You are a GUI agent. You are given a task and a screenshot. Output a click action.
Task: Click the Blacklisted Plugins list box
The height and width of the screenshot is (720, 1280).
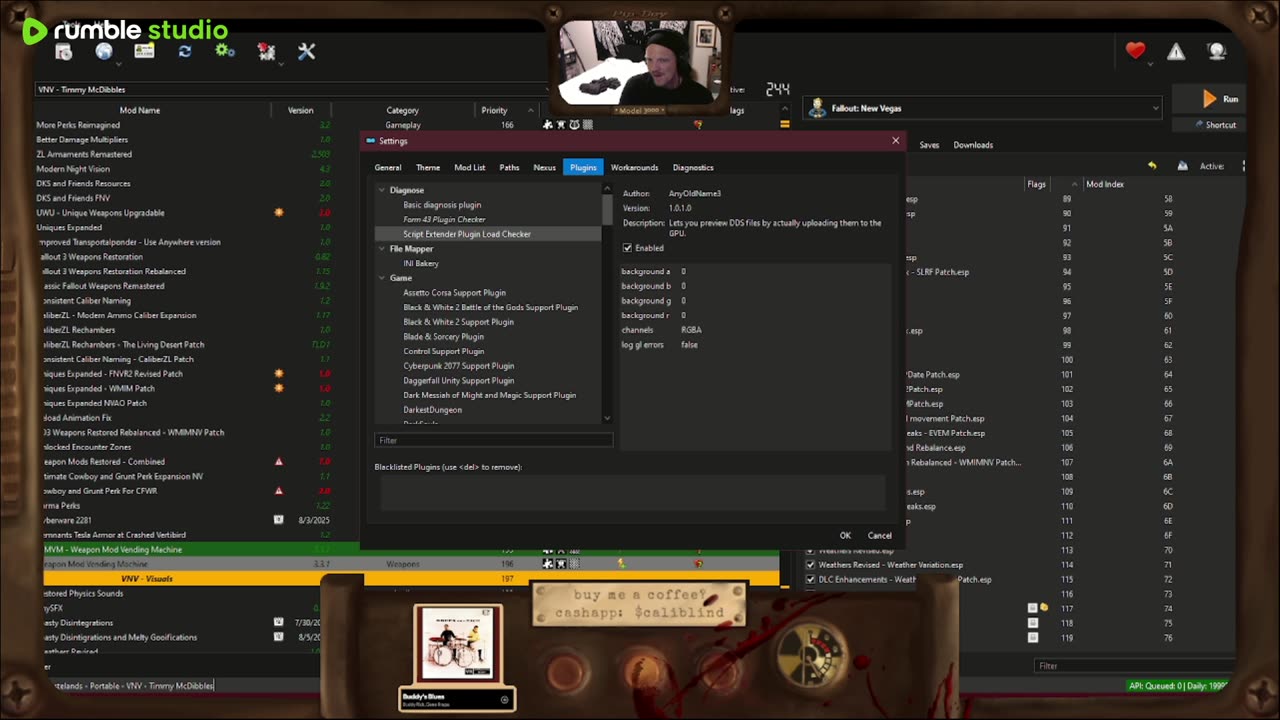[632, 493]
